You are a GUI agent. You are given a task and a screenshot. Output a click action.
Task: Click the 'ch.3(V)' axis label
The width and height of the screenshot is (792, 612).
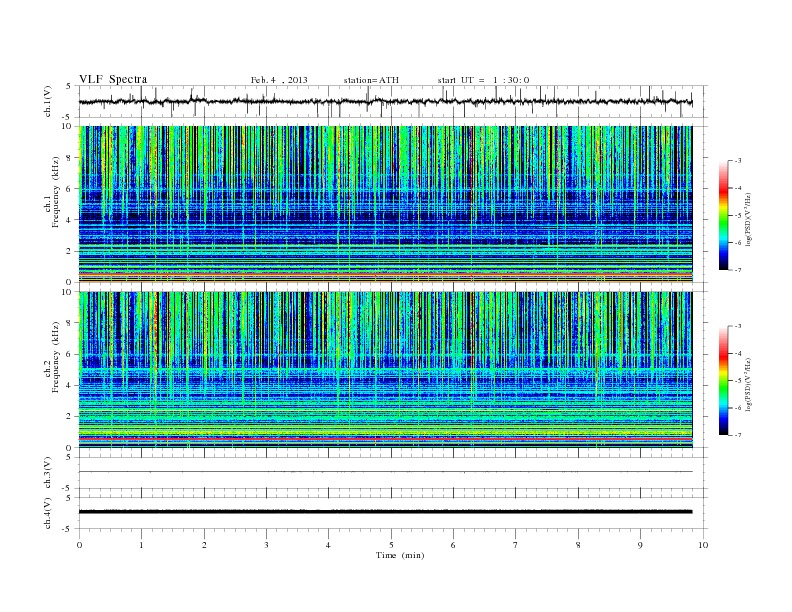48,473
